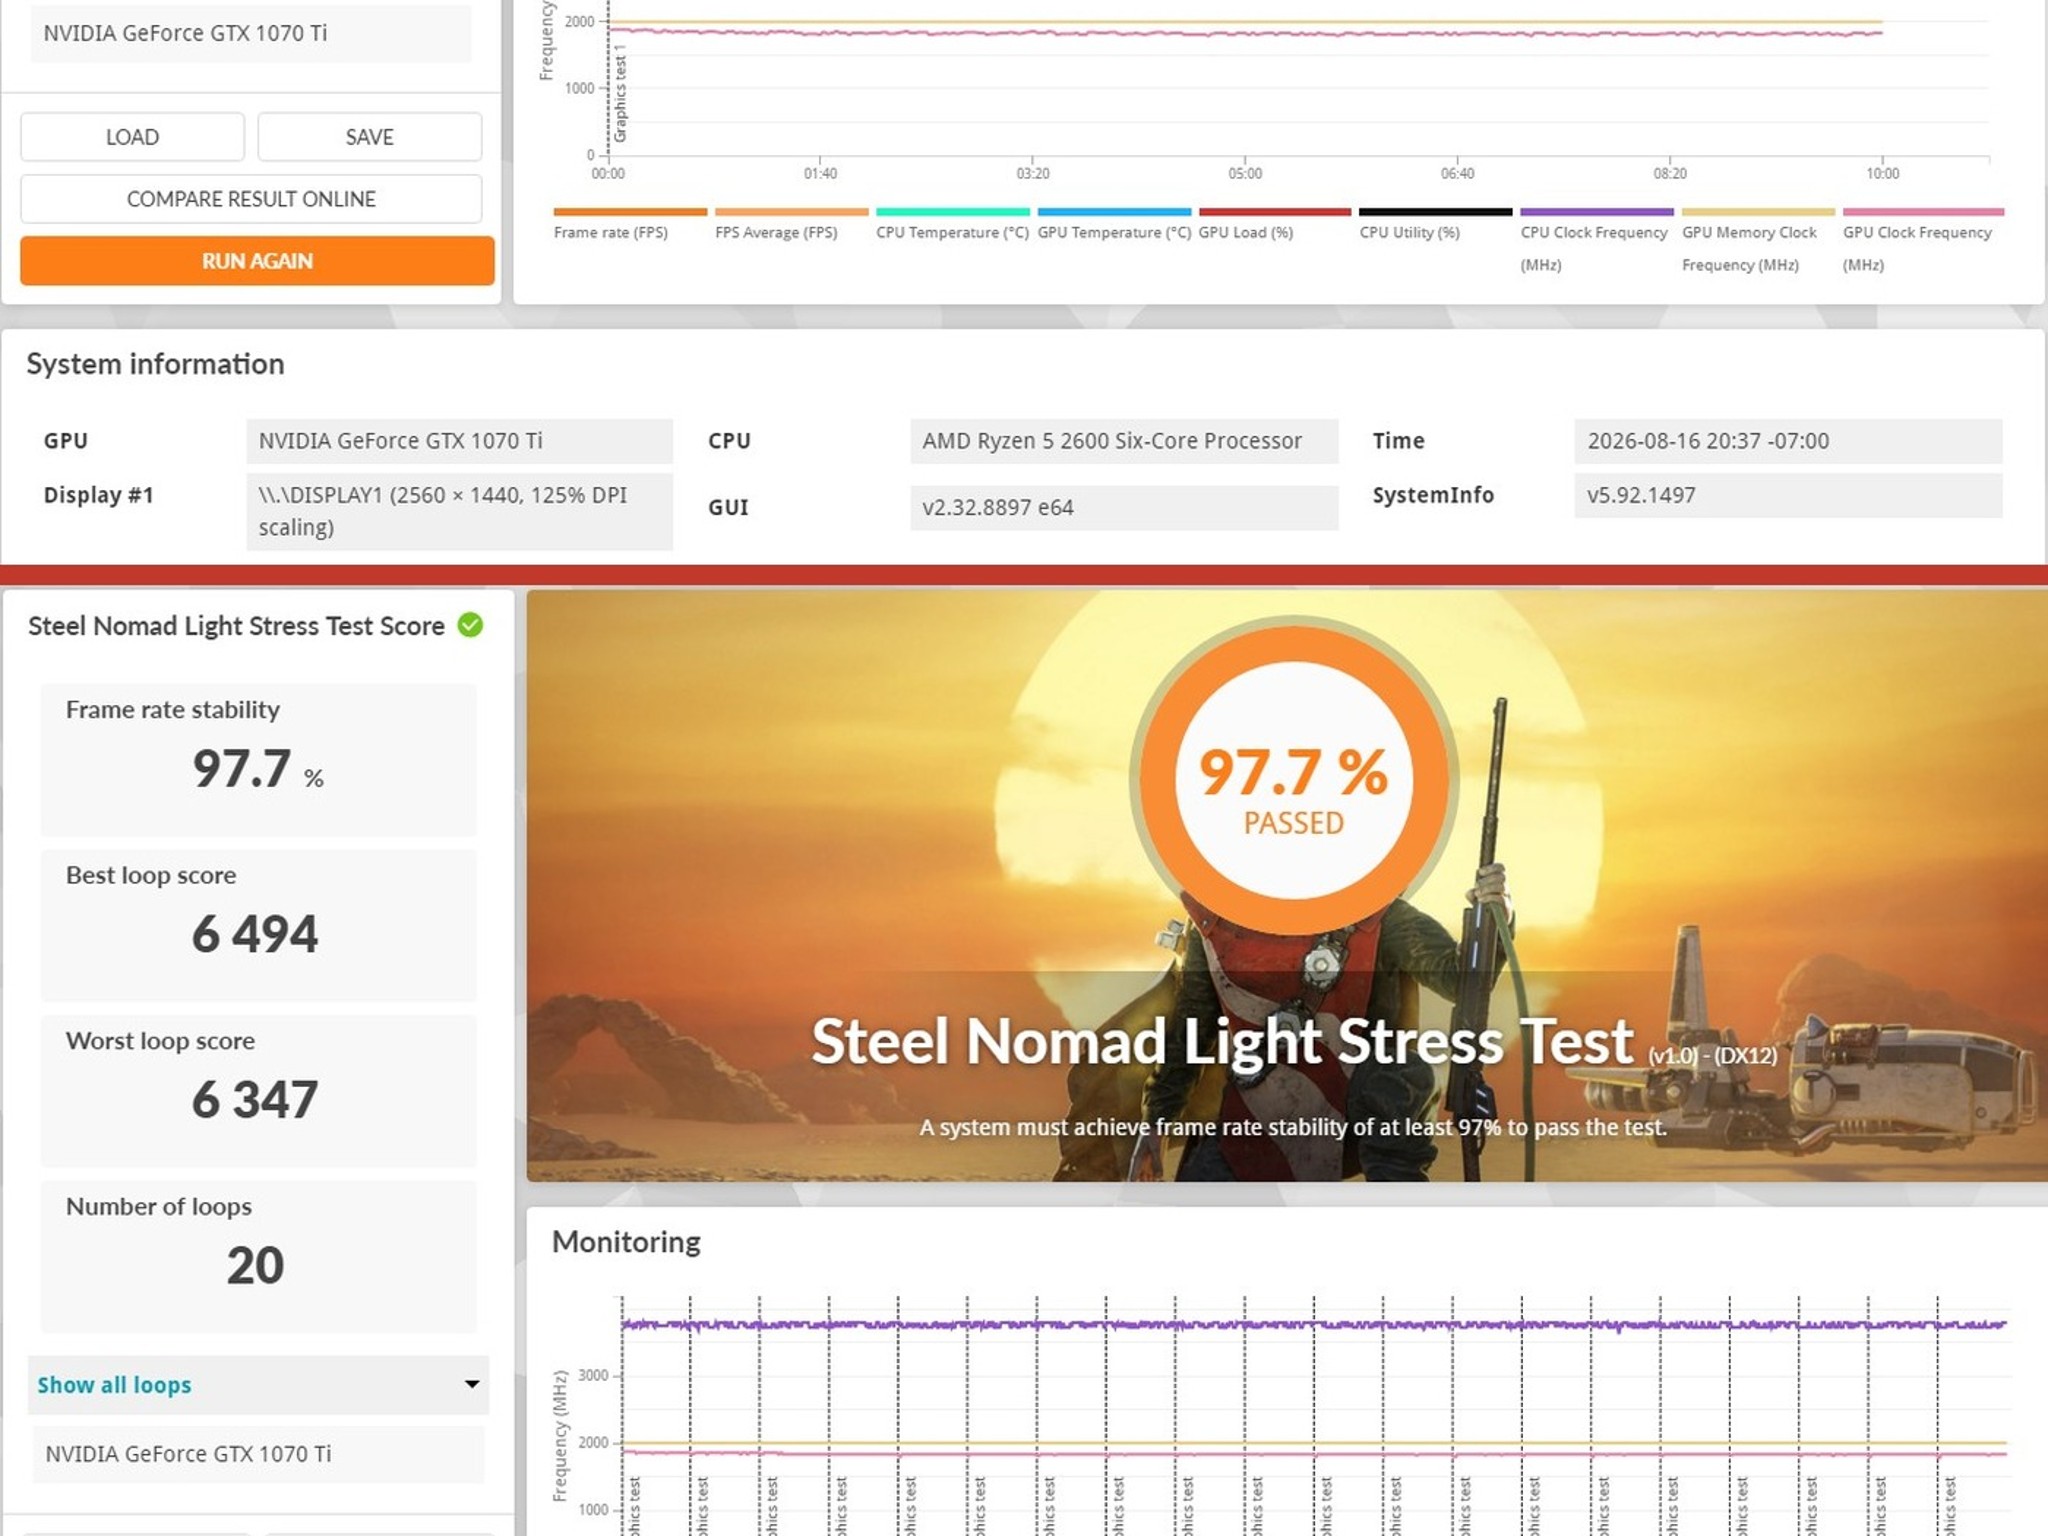Click the 97% pass requirement description text

[x=1293, y=1127]
